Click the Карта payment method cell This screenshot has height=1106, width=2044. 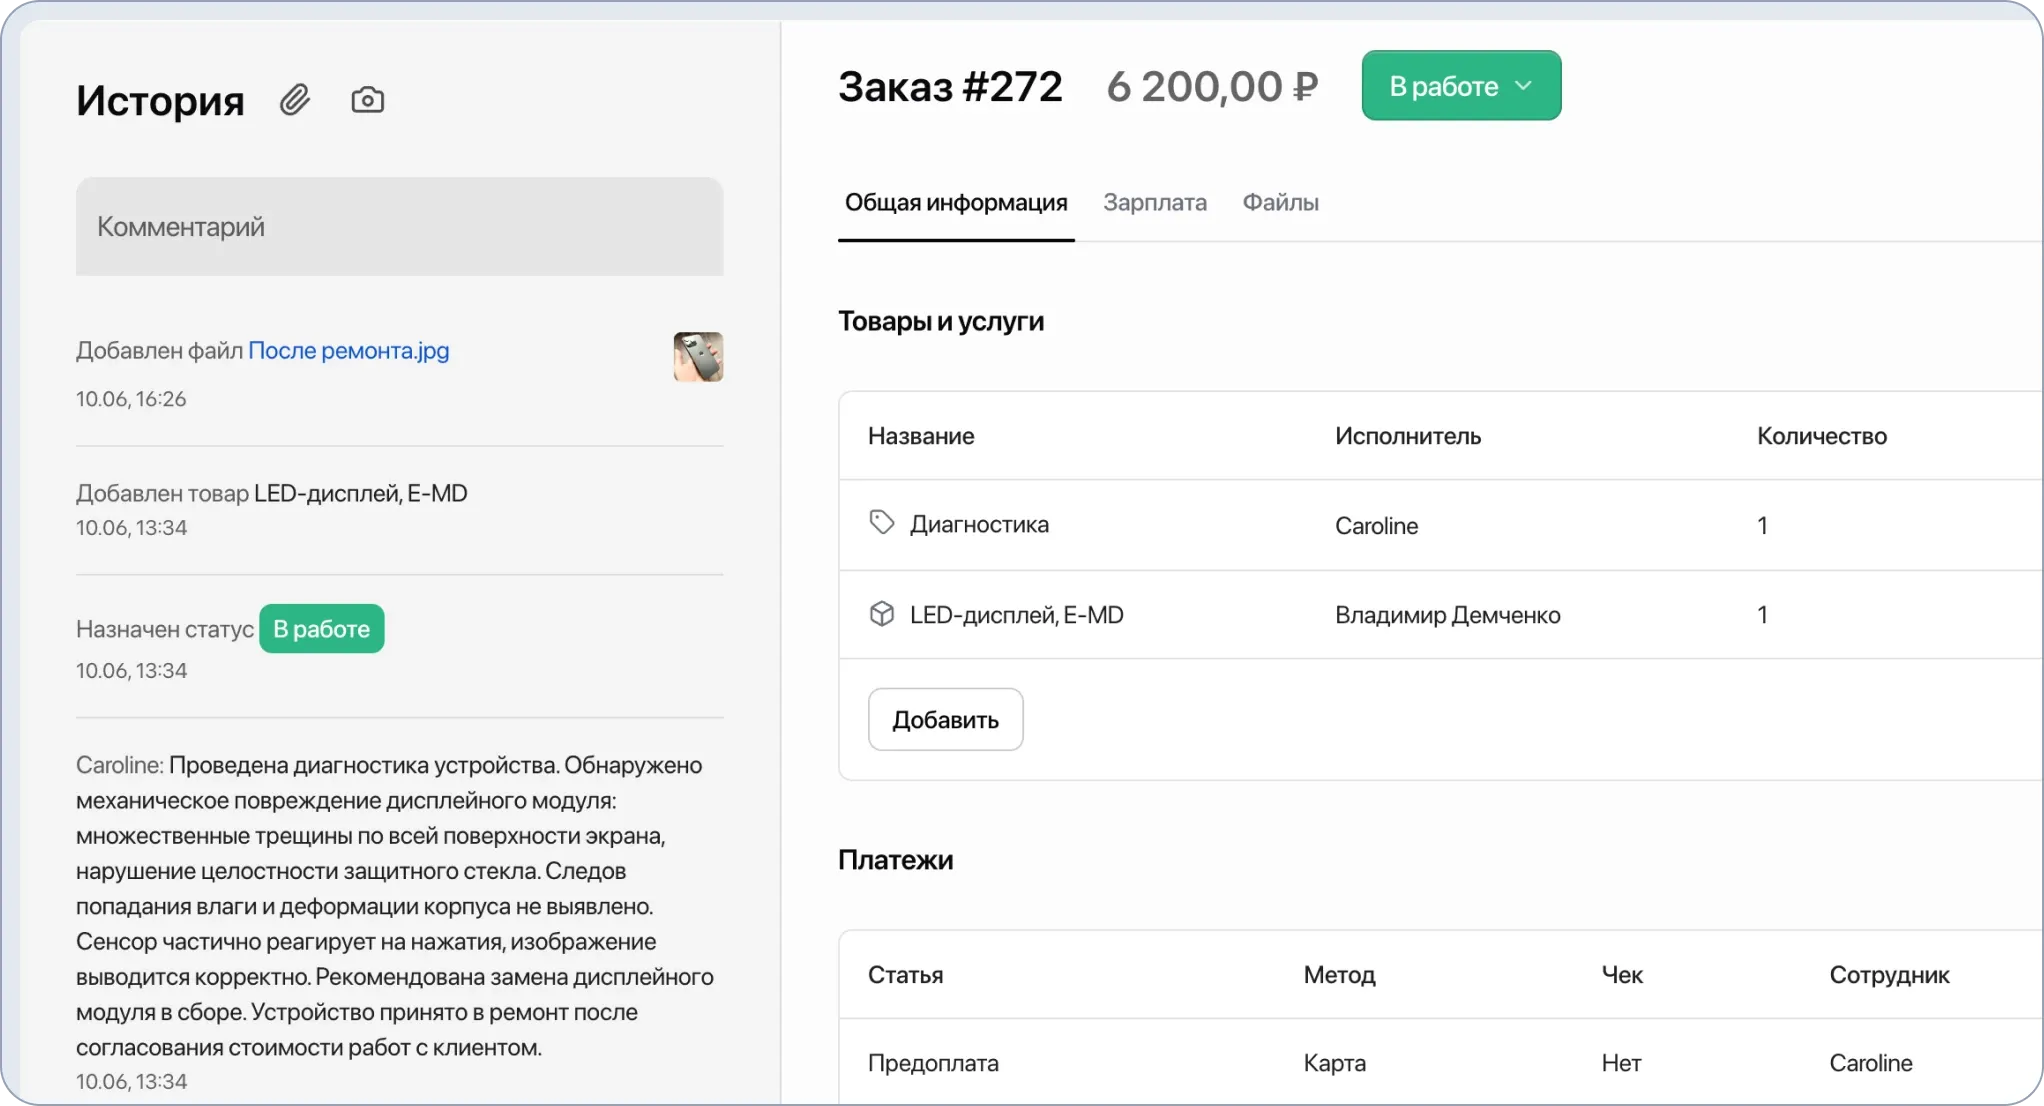coord(1334,1063)
